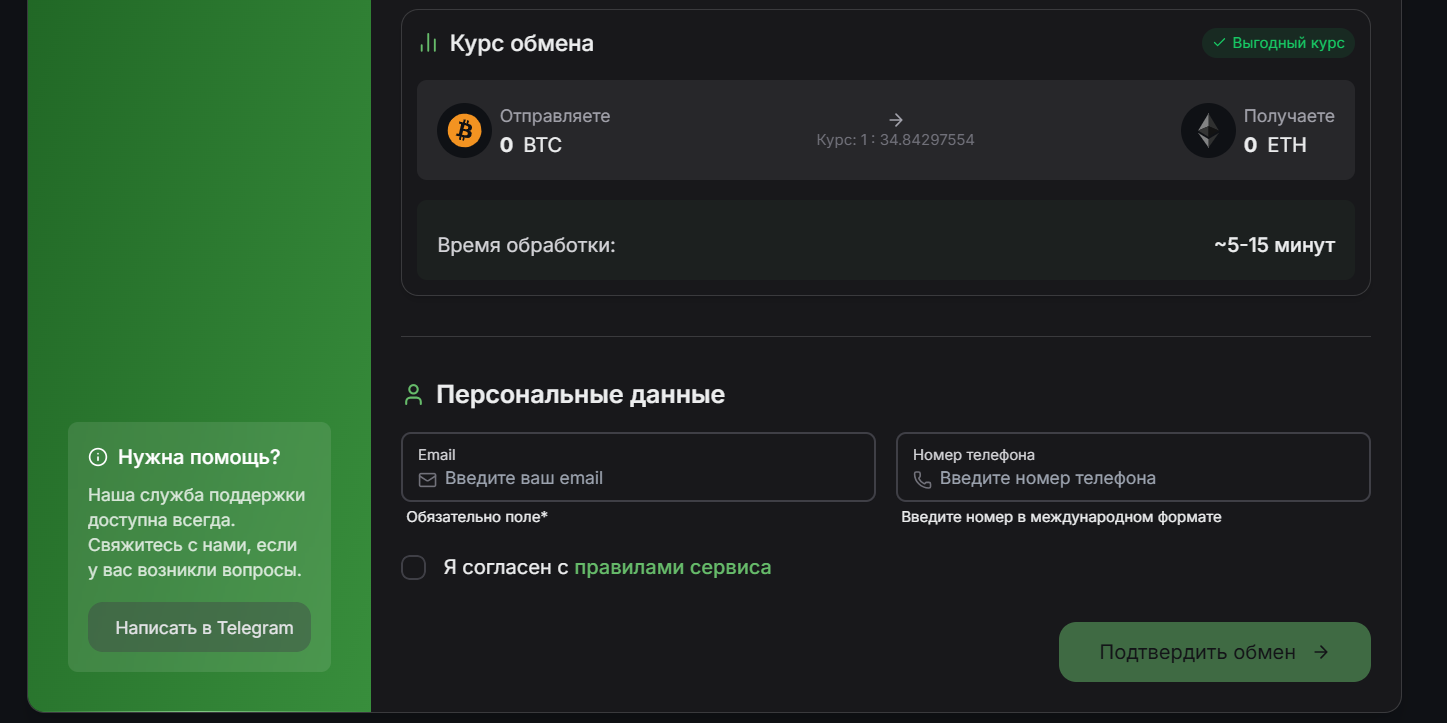Click the 0 ETH receive amount

(1275, 145)
